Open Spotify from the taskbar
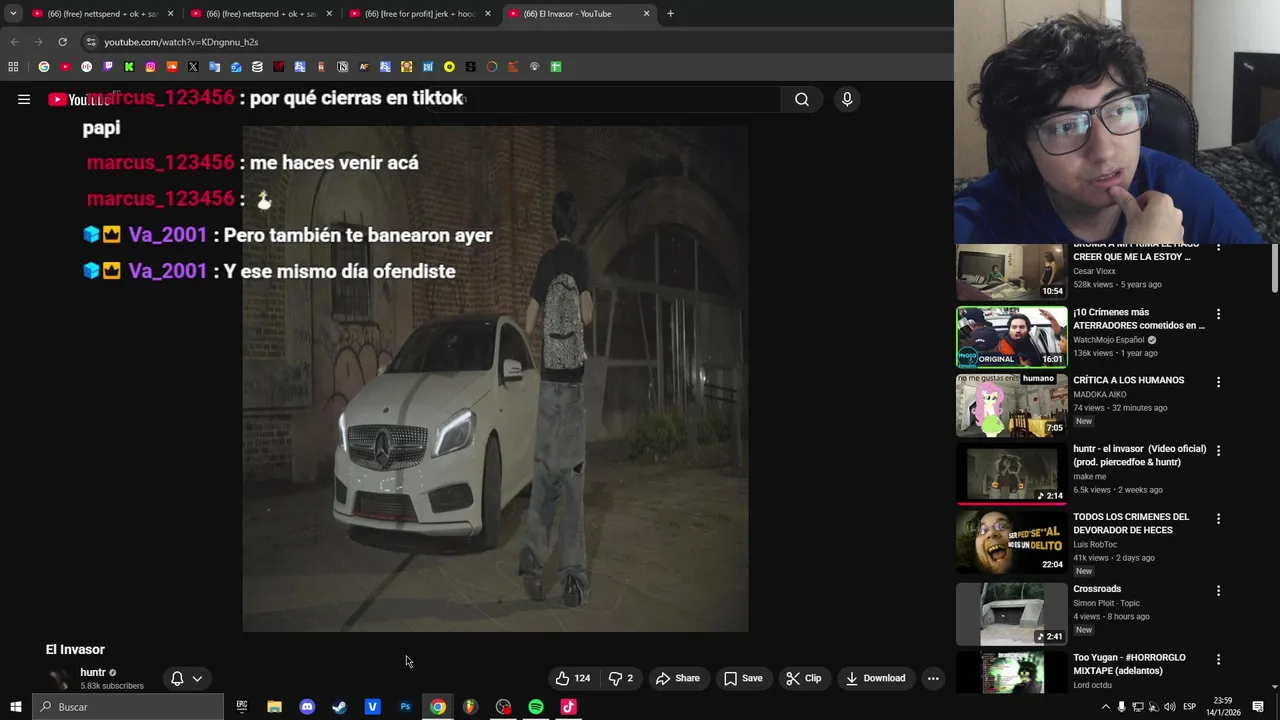Screen dimensions: 1280x720 coord(536,707)
